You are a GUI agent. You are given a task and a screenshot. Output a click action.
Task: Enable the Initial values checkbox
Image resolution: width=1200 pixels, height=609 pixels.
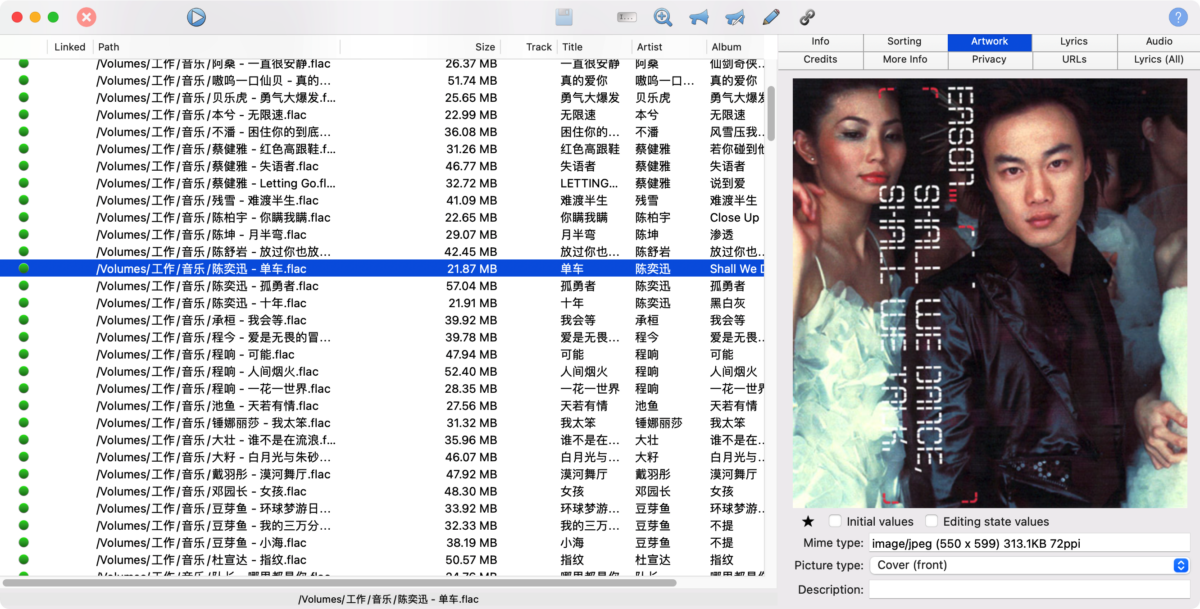tap(835, 521)
